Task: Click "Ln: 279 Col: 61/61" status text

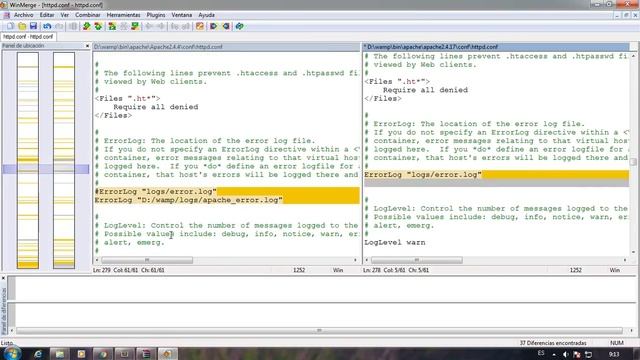Action: [129, 270]
